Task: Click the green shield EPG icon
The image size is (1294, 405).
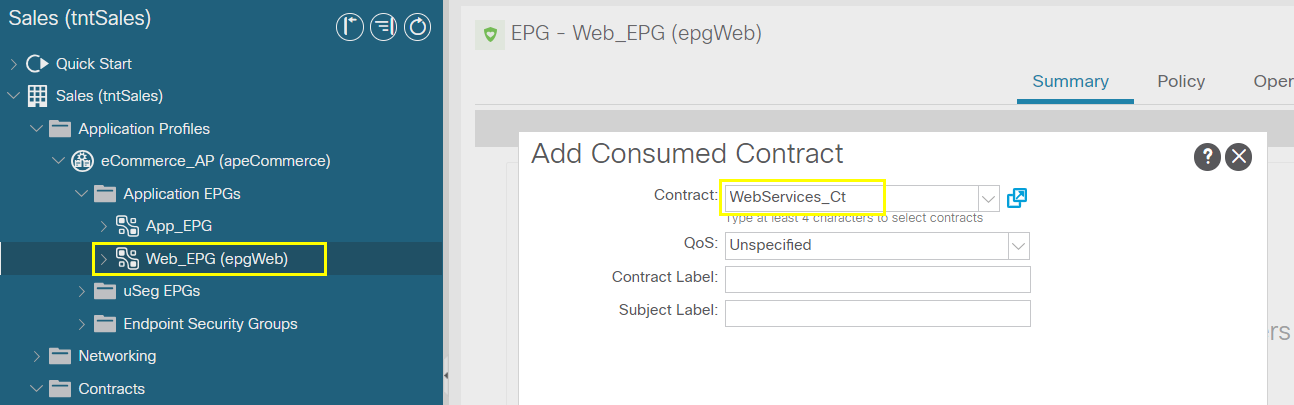Action: (x=490, y=34)
